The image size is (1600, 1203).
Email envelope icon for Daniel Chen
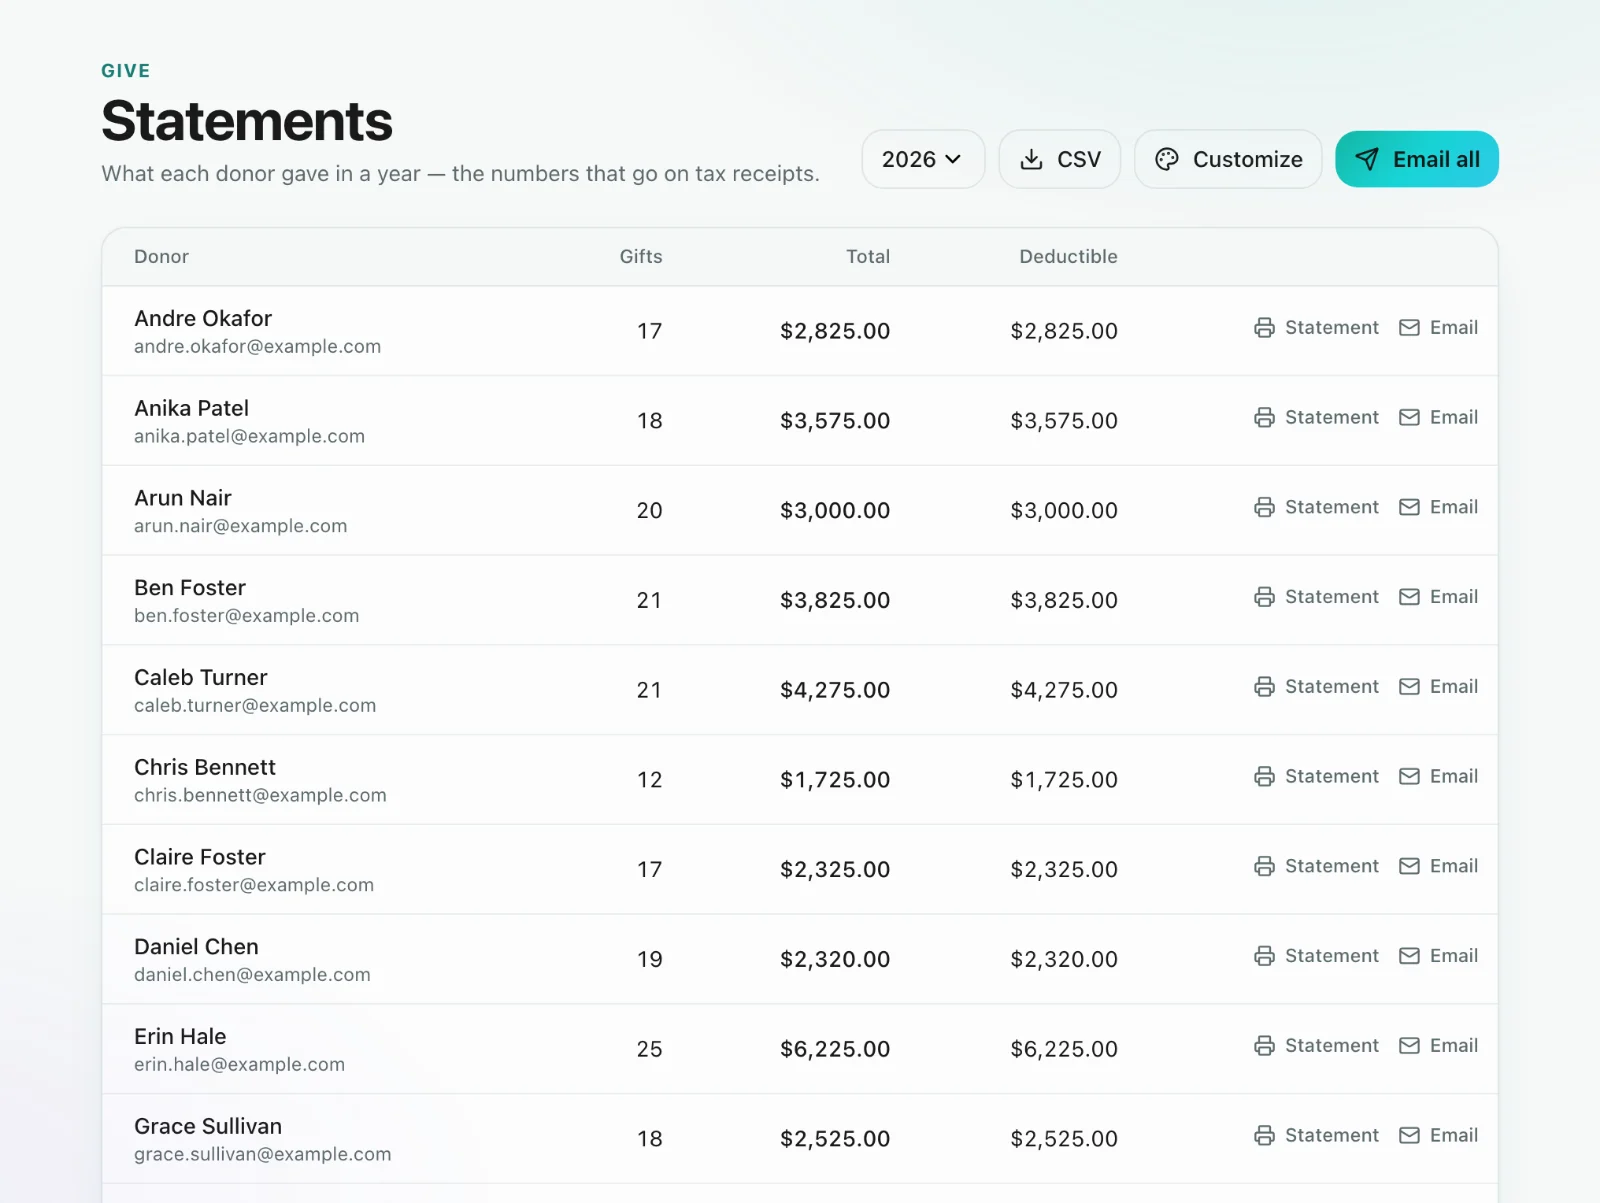pos(1409,956)
